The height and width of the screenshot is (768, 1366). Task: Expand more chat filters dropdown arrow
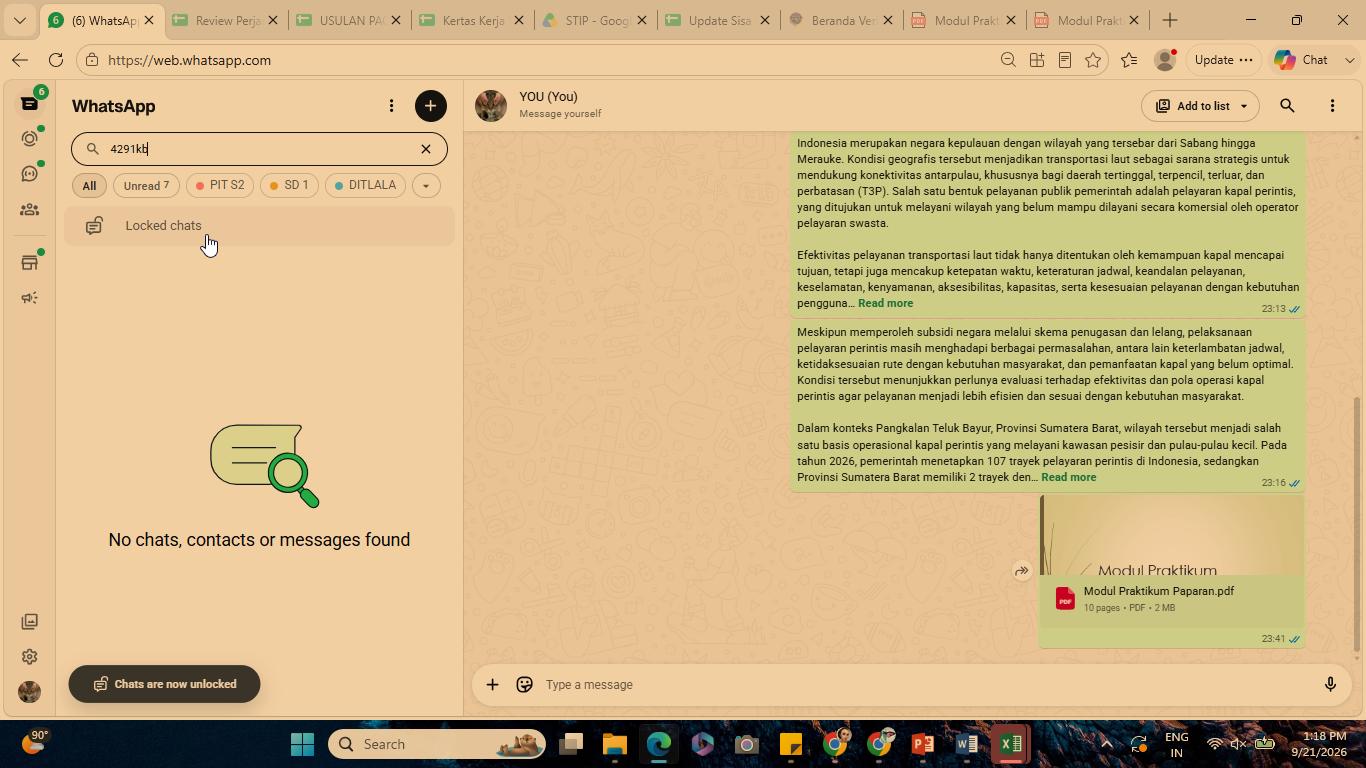point(426,186)
